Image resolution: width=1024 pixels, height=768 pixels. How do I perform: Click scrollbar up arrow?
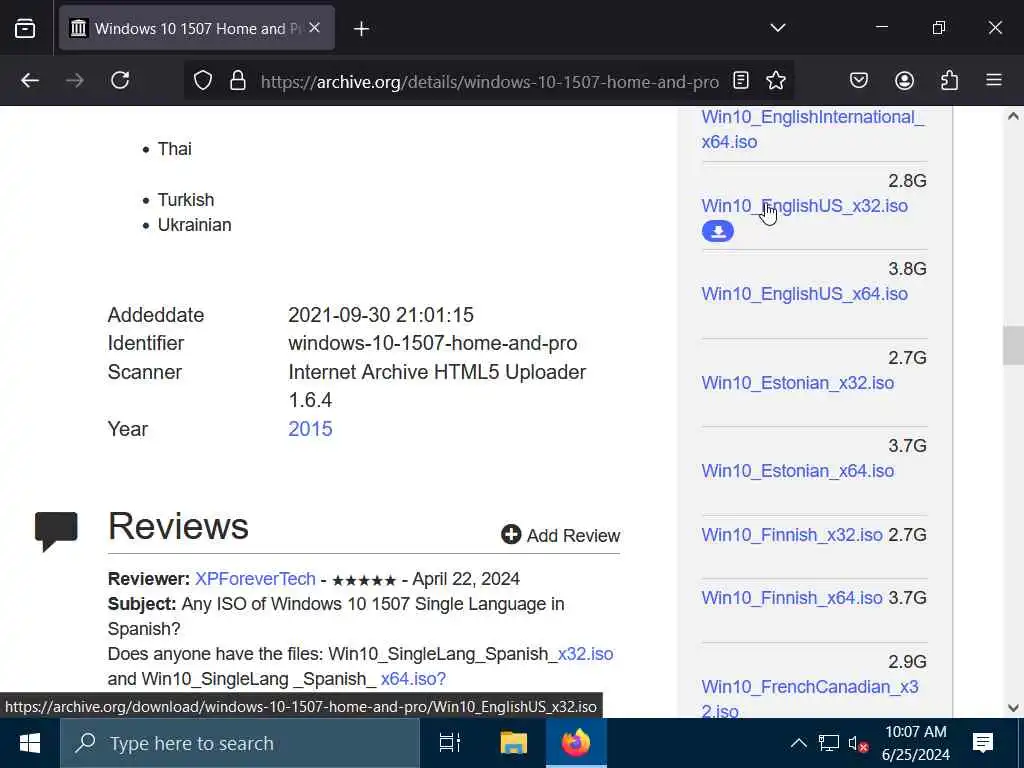click(x=1013, y=116)
